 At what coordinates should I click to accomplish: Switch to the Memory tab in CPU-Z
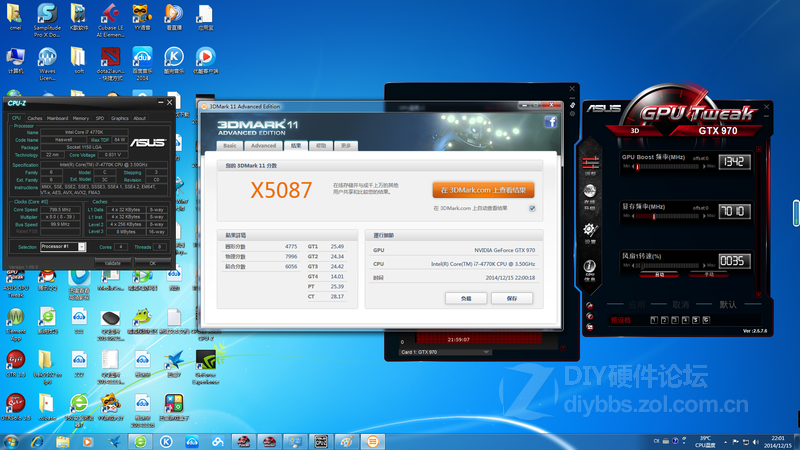point(81,118)
